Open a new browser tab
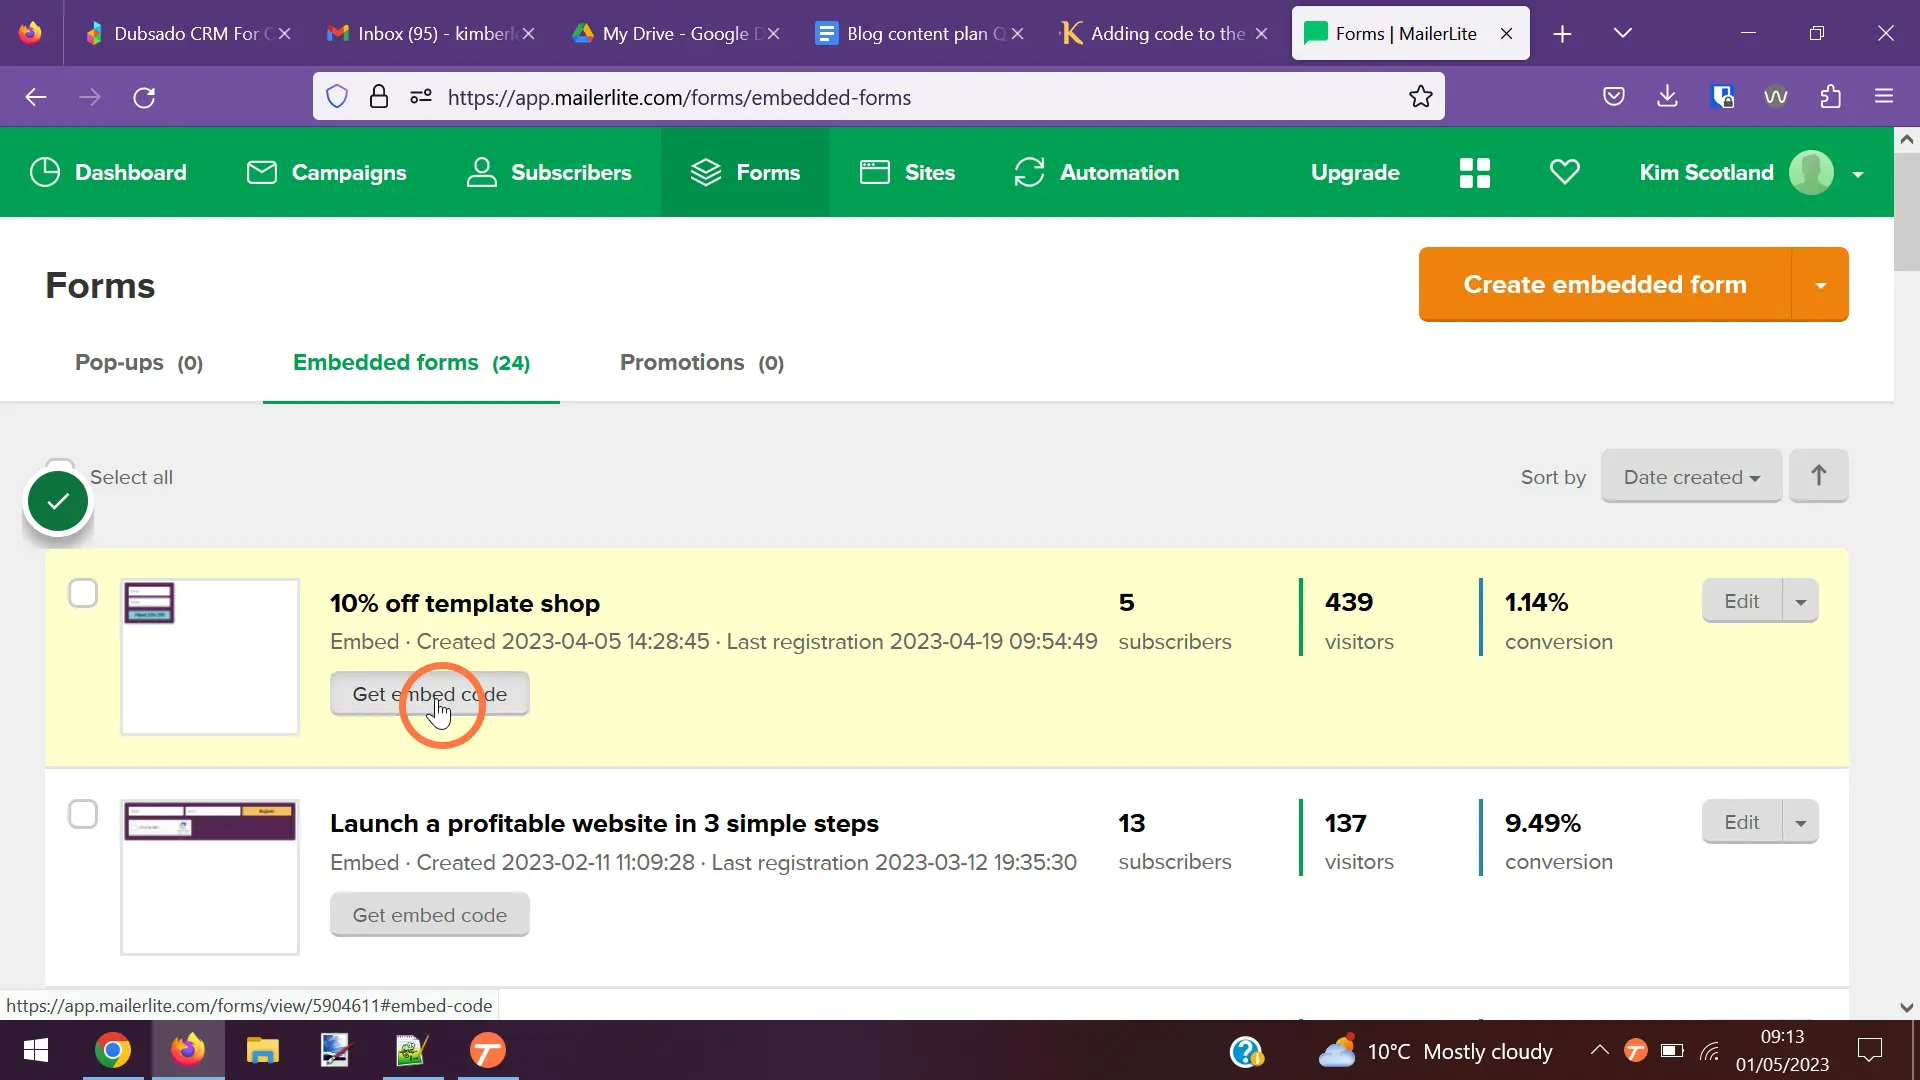 click(1562, 34)
